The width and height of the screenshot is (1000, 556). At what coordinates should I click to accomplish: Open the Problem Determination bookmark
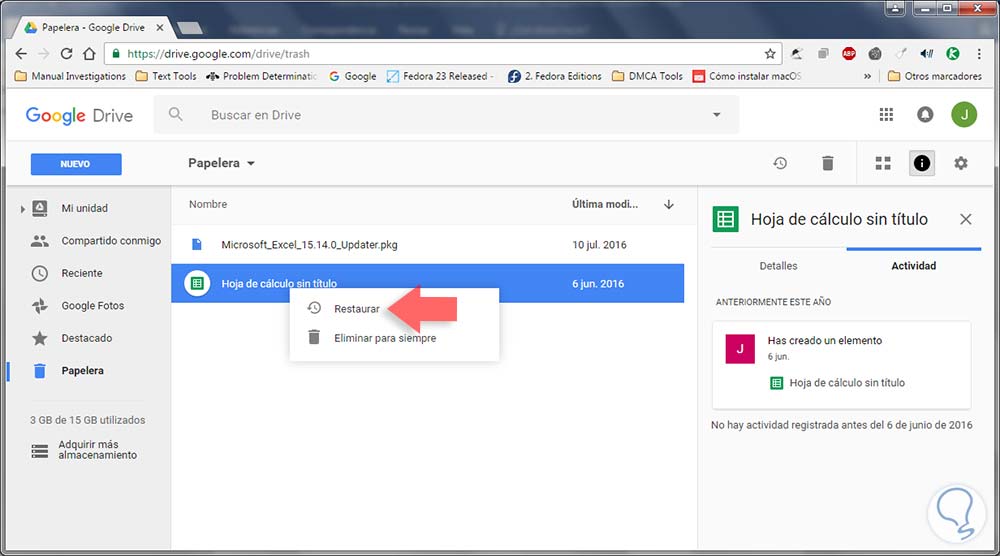(x=261, y=76)
